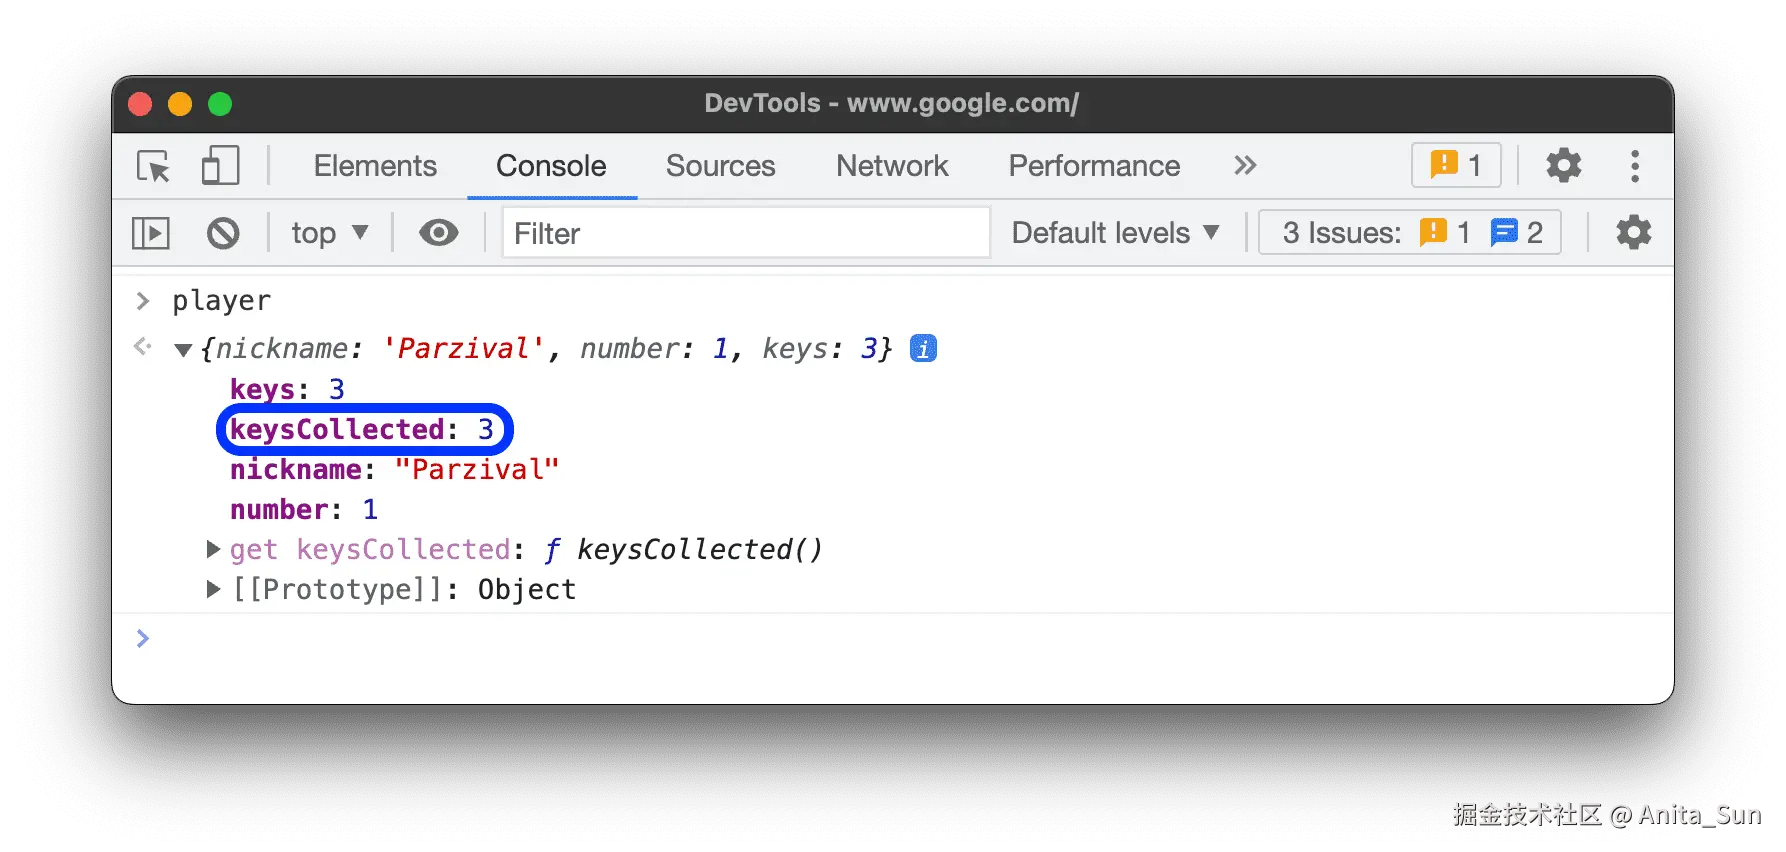1786x852 pixels.
Task: Show the console sidebar panel
Action: (x=151, y=234)
